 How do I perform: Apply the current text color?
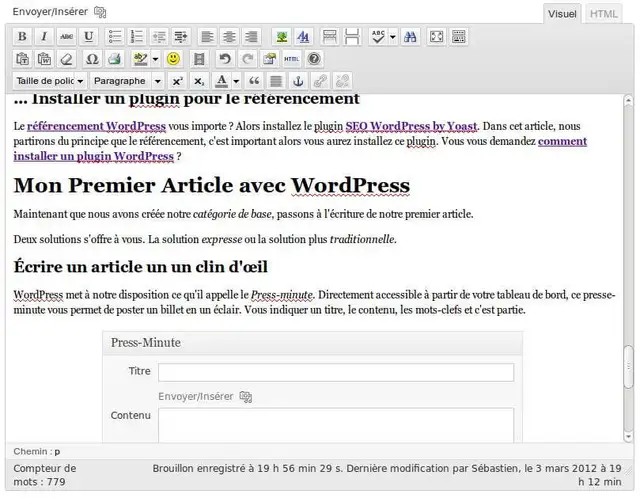point(222,81)
